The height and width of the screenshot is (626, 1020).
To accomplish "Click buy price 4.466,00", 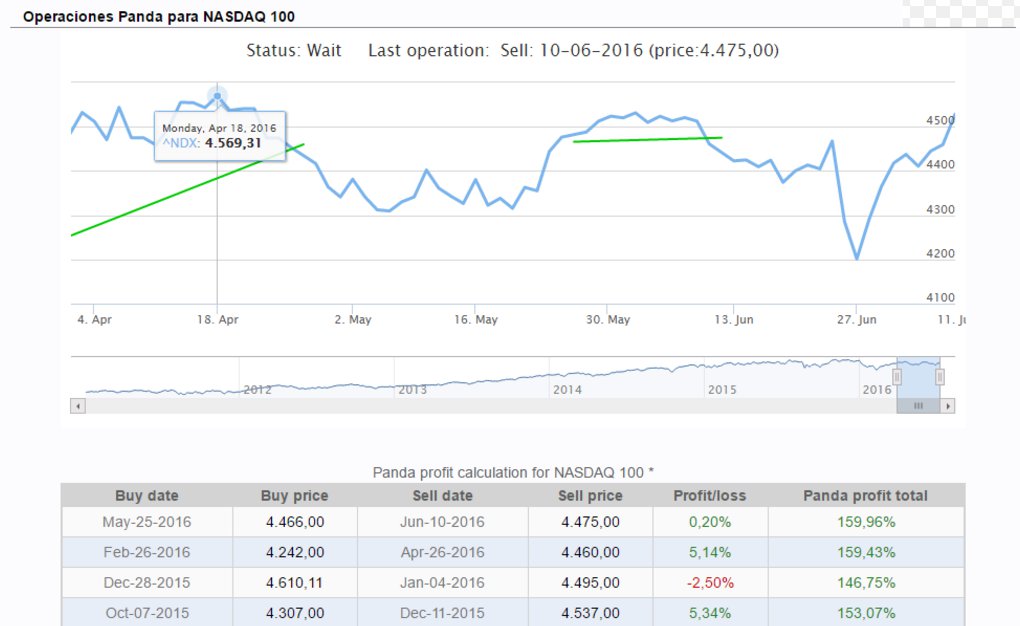I will (x=295, y=522).
